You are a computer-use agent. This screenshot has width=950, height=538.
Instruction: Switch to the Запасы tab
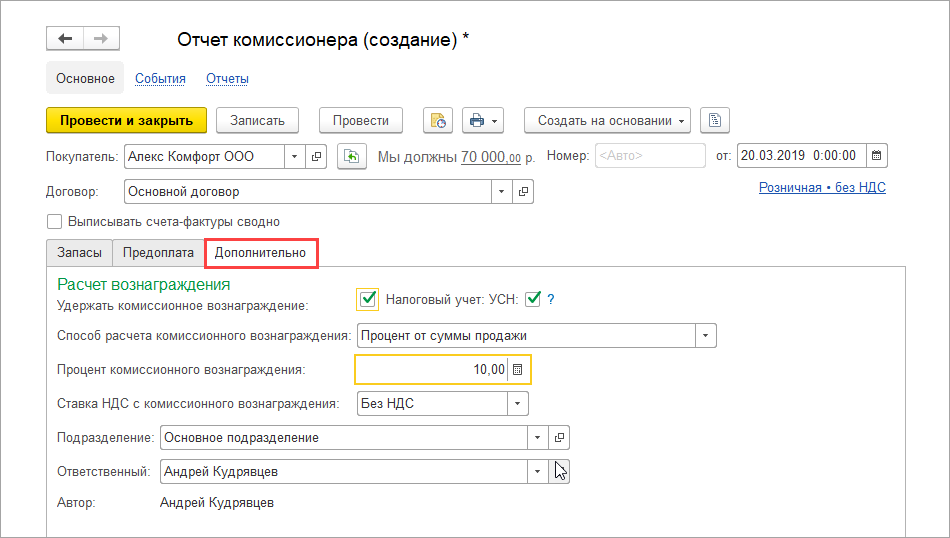pyautogui.click(x=79, y=253)
